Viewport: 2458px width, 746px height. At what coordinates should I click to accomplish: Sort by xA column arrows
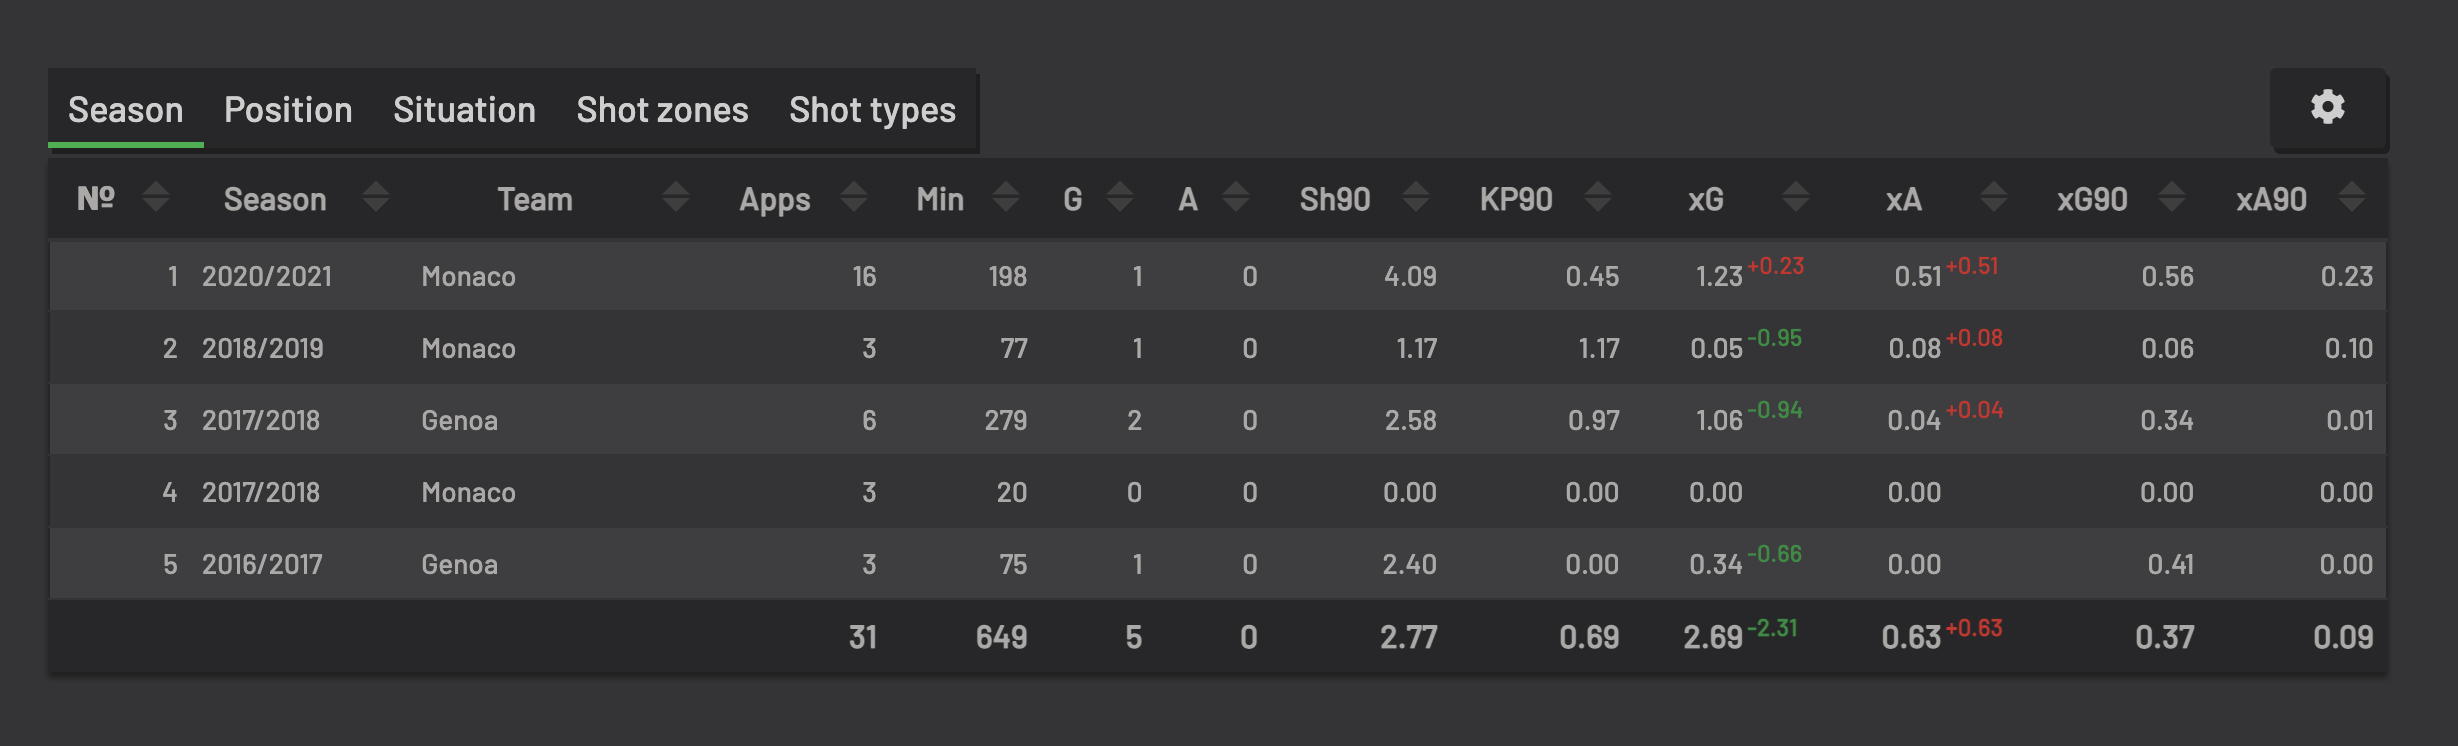click(x=1994, y=197)
